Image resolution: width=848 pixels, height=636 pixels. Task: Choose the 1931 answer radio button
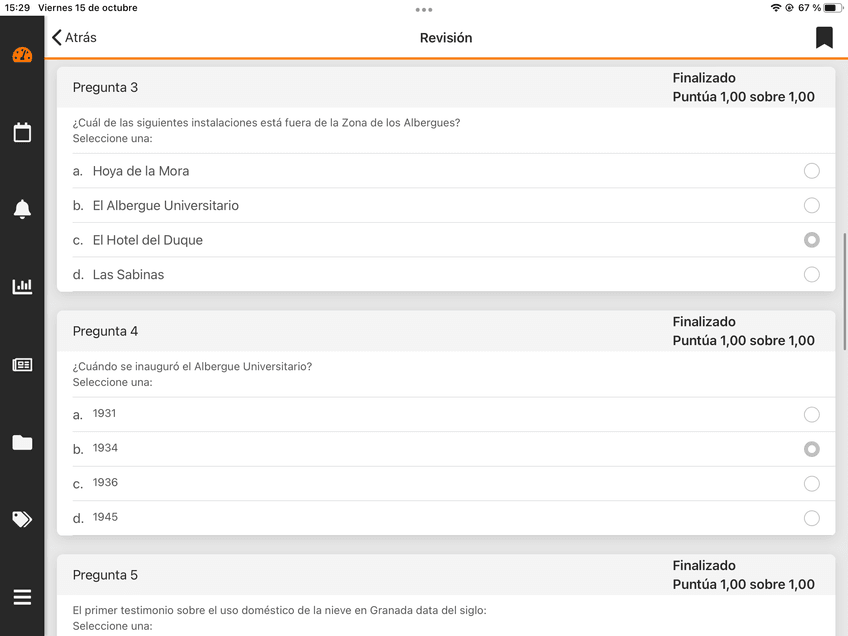tap(811, 414)
